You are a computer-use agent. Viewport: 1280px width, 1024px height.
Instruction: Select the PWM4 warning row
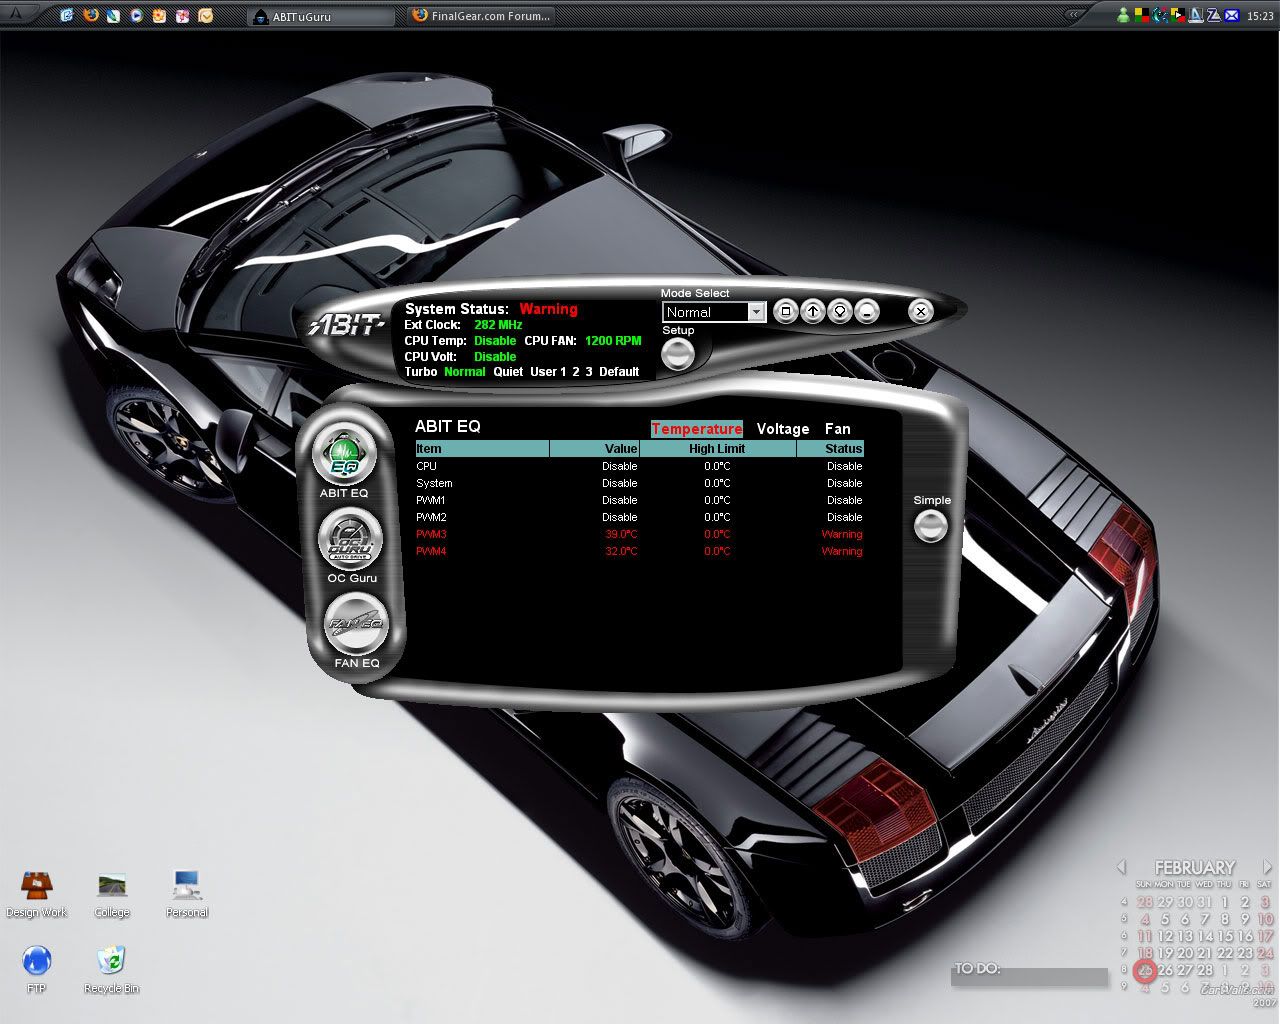(639, 551)
